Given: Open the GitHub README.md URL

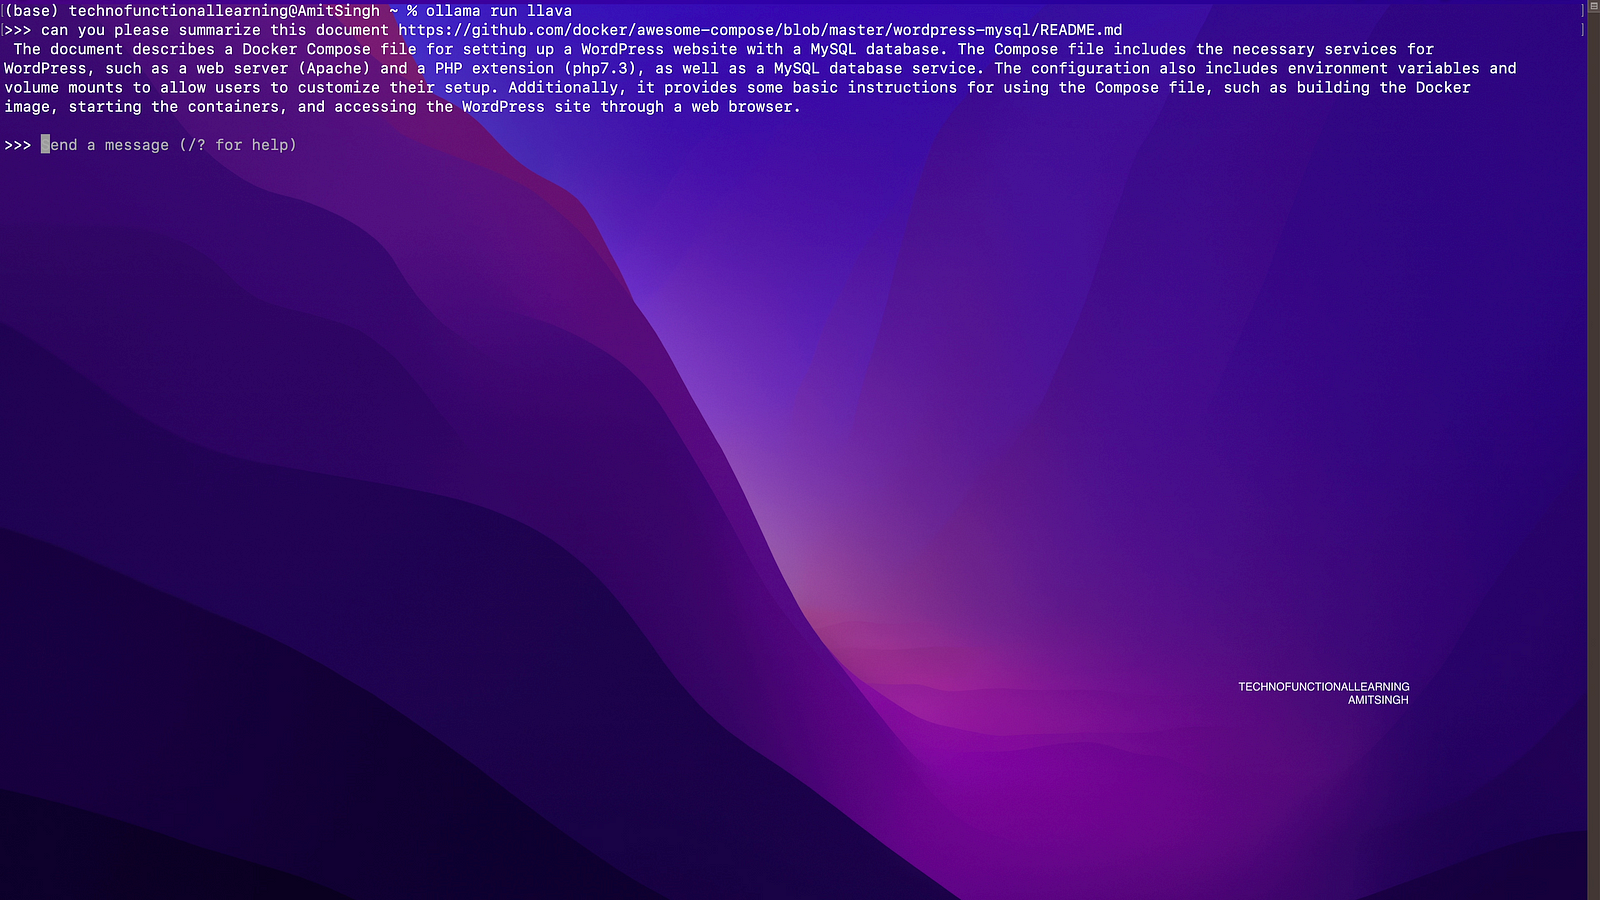Looking at the screenshot, I should (x=760, y=30).
